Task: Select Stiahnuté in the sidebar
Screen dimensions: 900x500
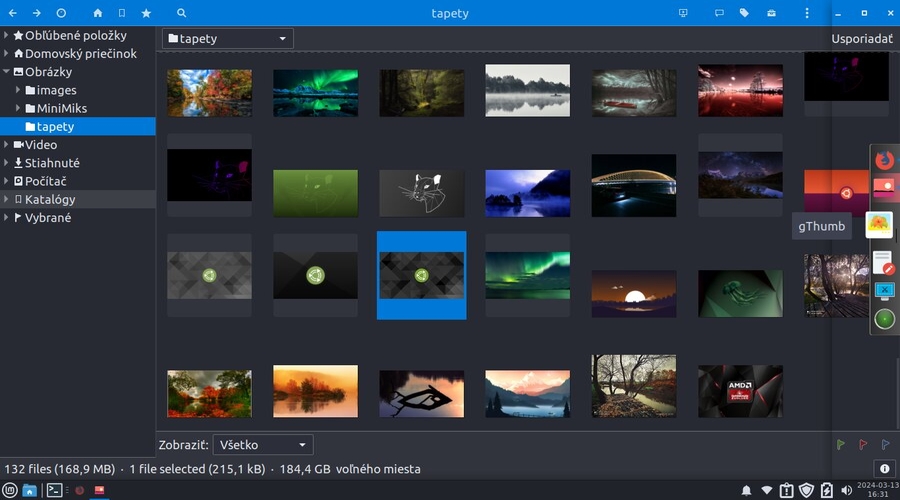Action: pos(52,163)
